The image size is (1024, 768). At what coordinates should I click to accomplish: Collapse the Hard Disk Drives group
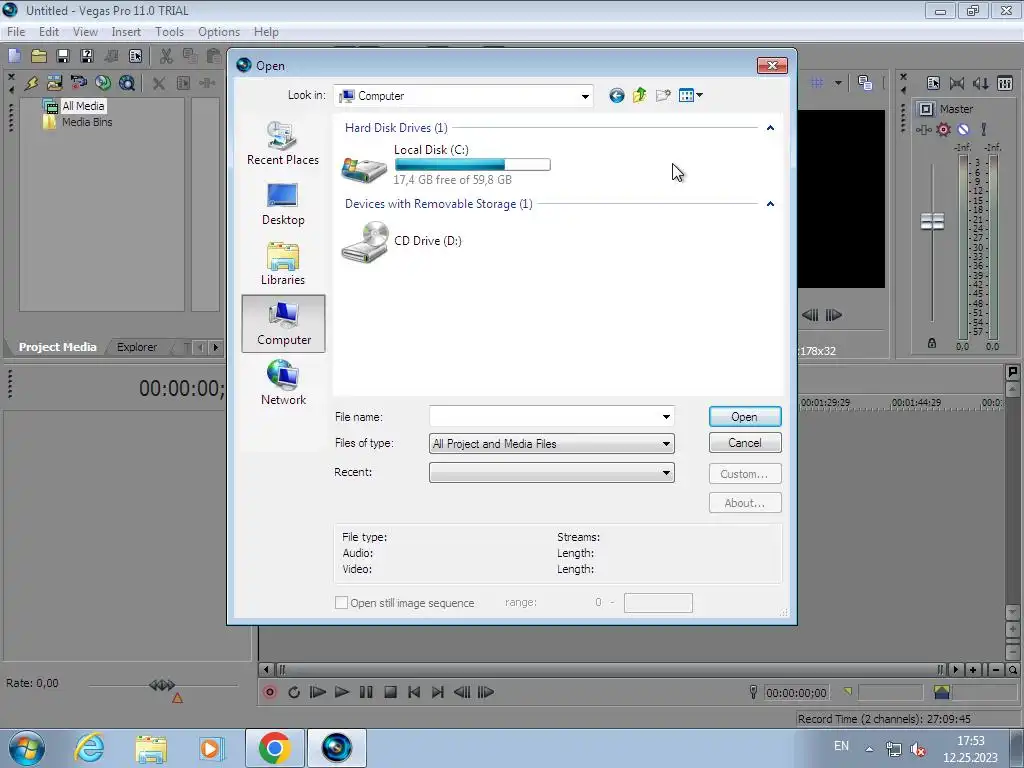[770, 128]
